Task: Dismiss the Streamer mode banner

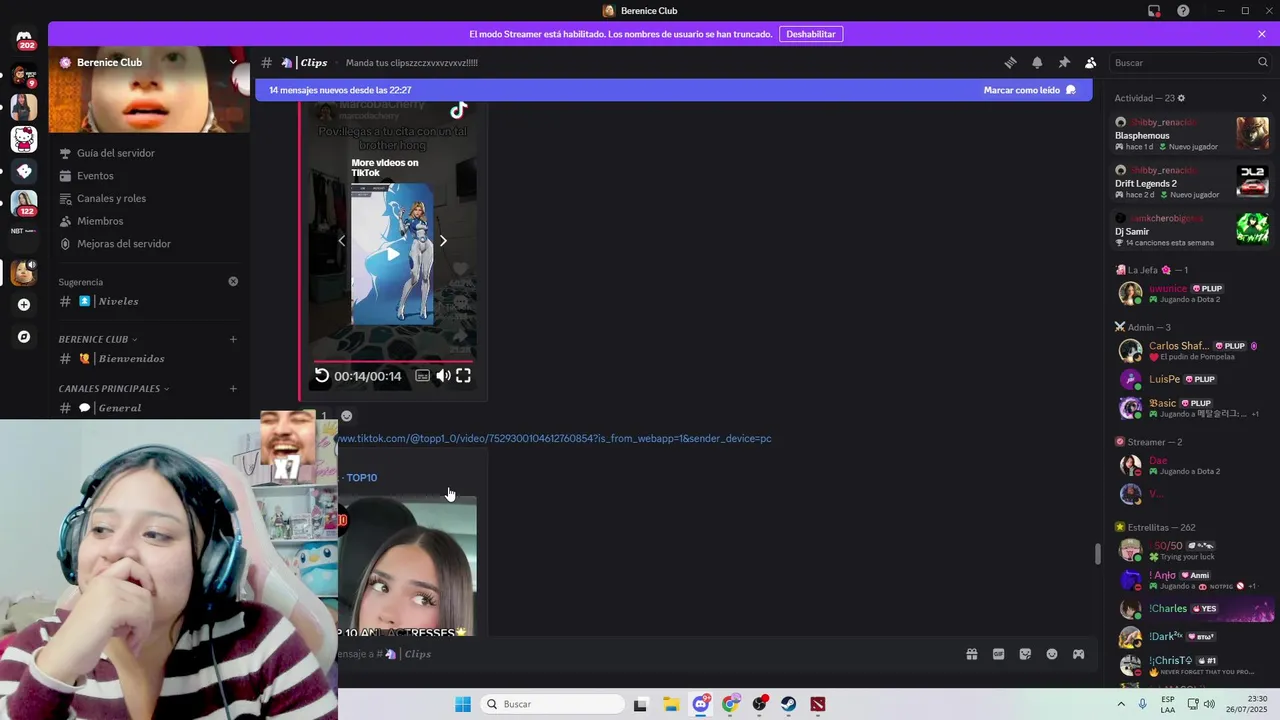Action: pos(1262,34)
